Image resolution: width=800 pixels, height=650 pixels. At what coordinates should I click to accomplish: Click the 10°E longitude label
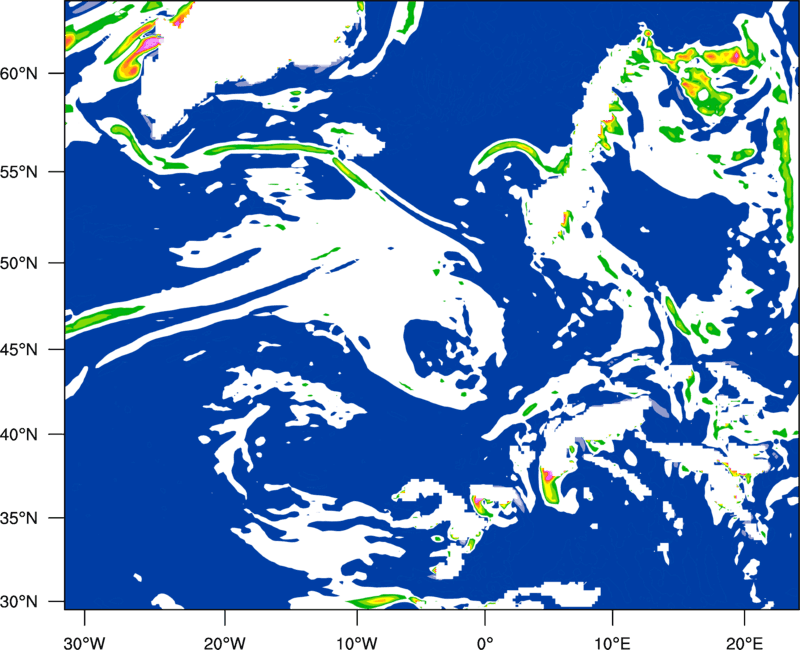[x=612, y=643]
